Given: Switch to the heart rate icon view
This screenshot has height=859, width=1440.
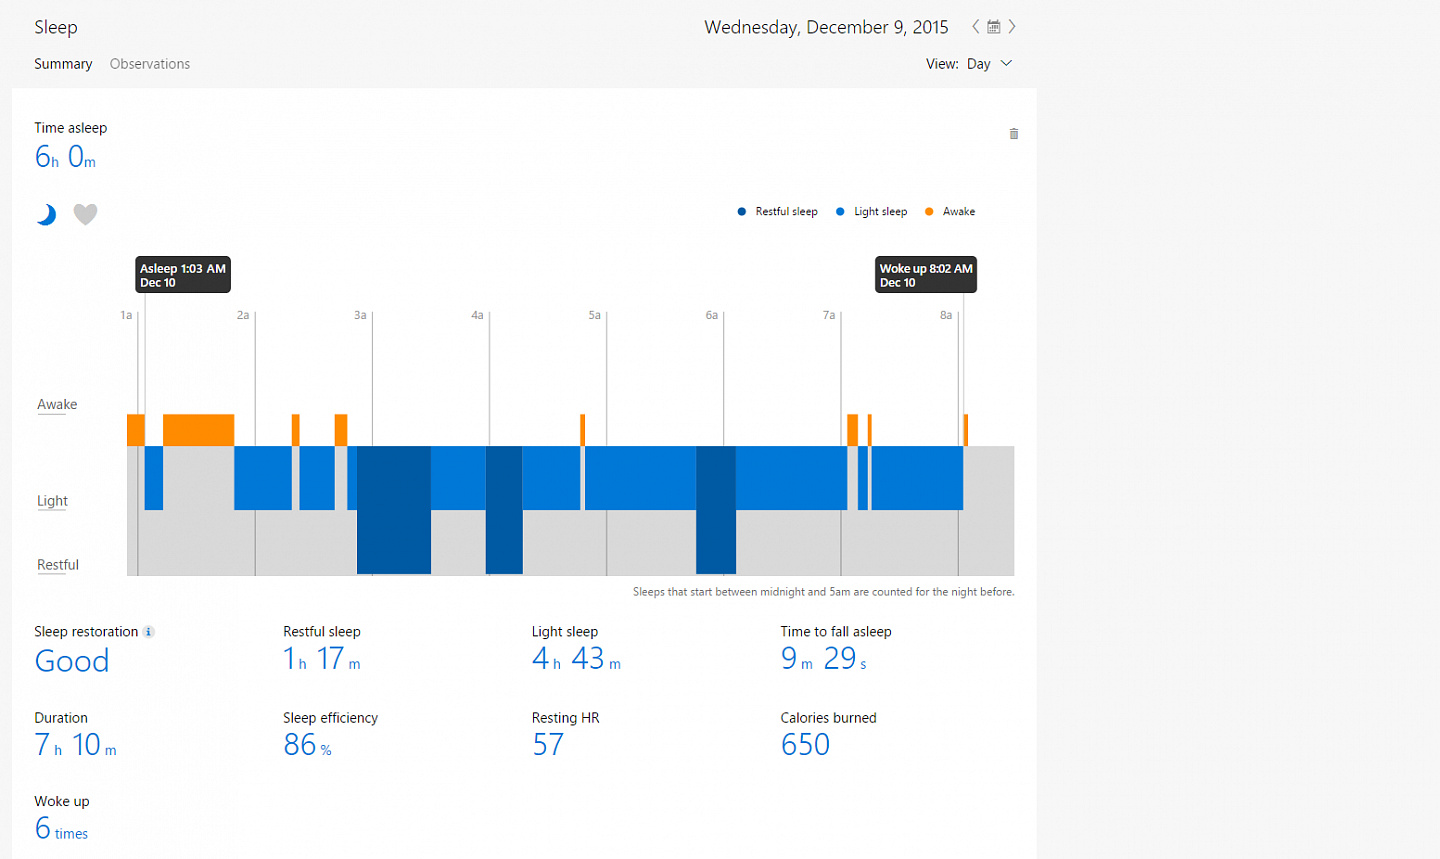Looking at the screenshot, I should click(x=86, y=214).
